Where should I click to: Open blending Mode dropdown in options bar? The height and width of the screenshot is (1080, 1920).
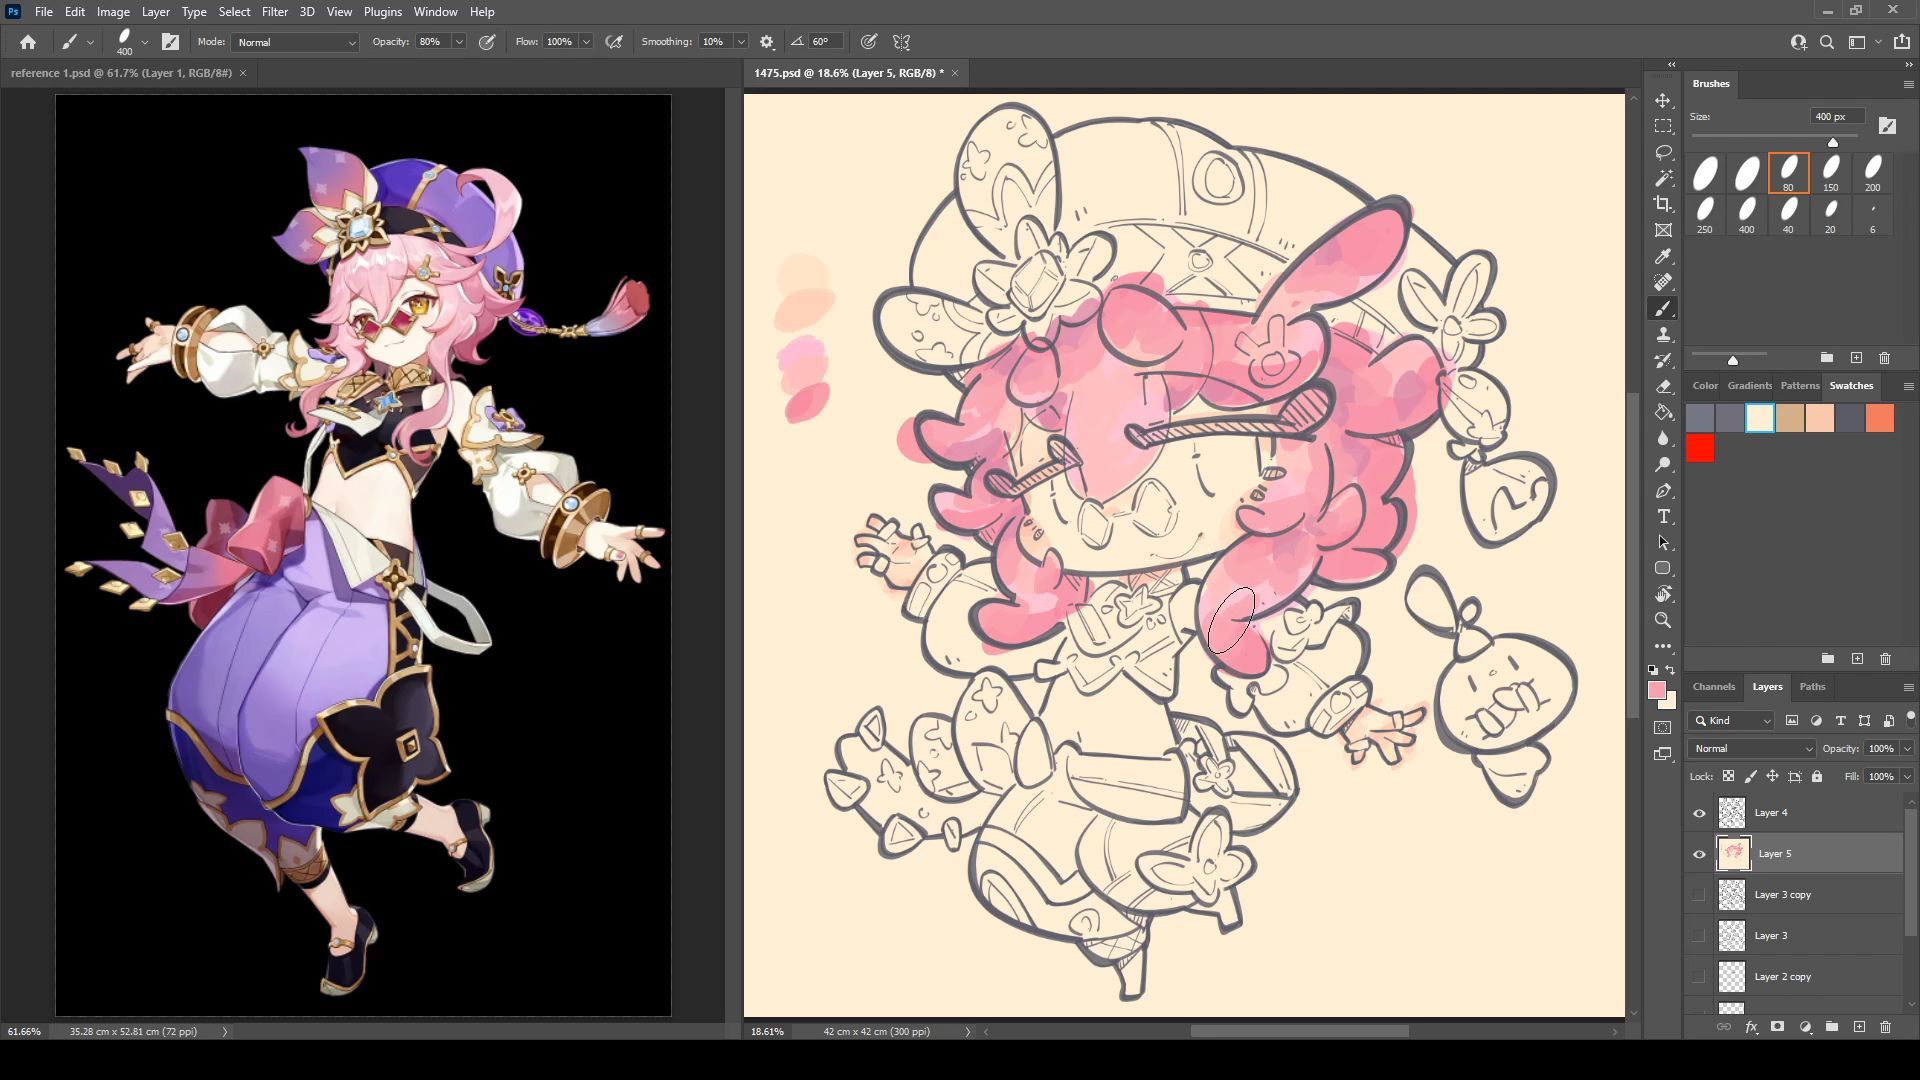[295, 42]
